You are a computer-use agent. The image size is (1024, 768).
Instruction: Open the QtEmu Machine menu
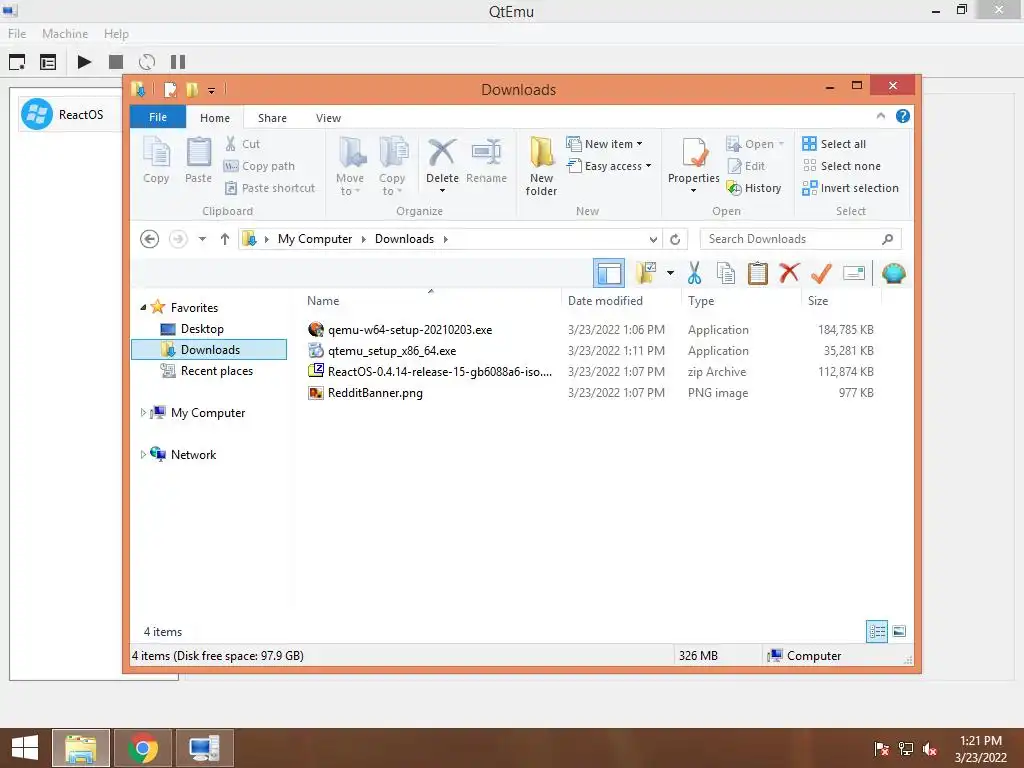pos(65,33)
